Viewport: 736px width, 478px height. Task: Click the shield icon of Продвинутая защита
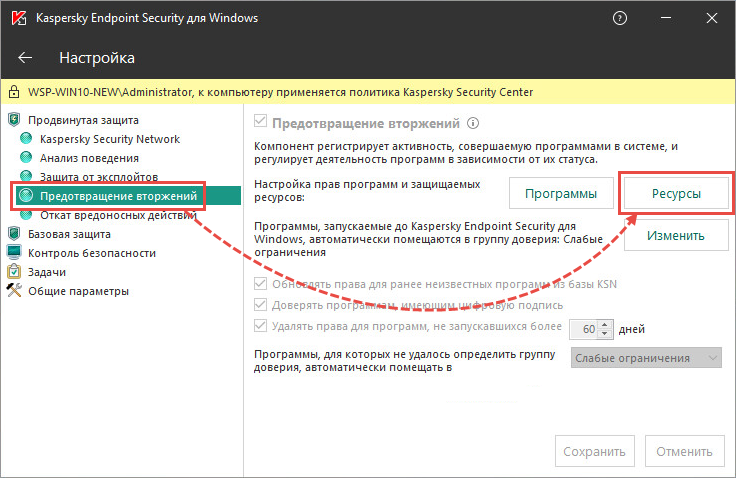14,120
